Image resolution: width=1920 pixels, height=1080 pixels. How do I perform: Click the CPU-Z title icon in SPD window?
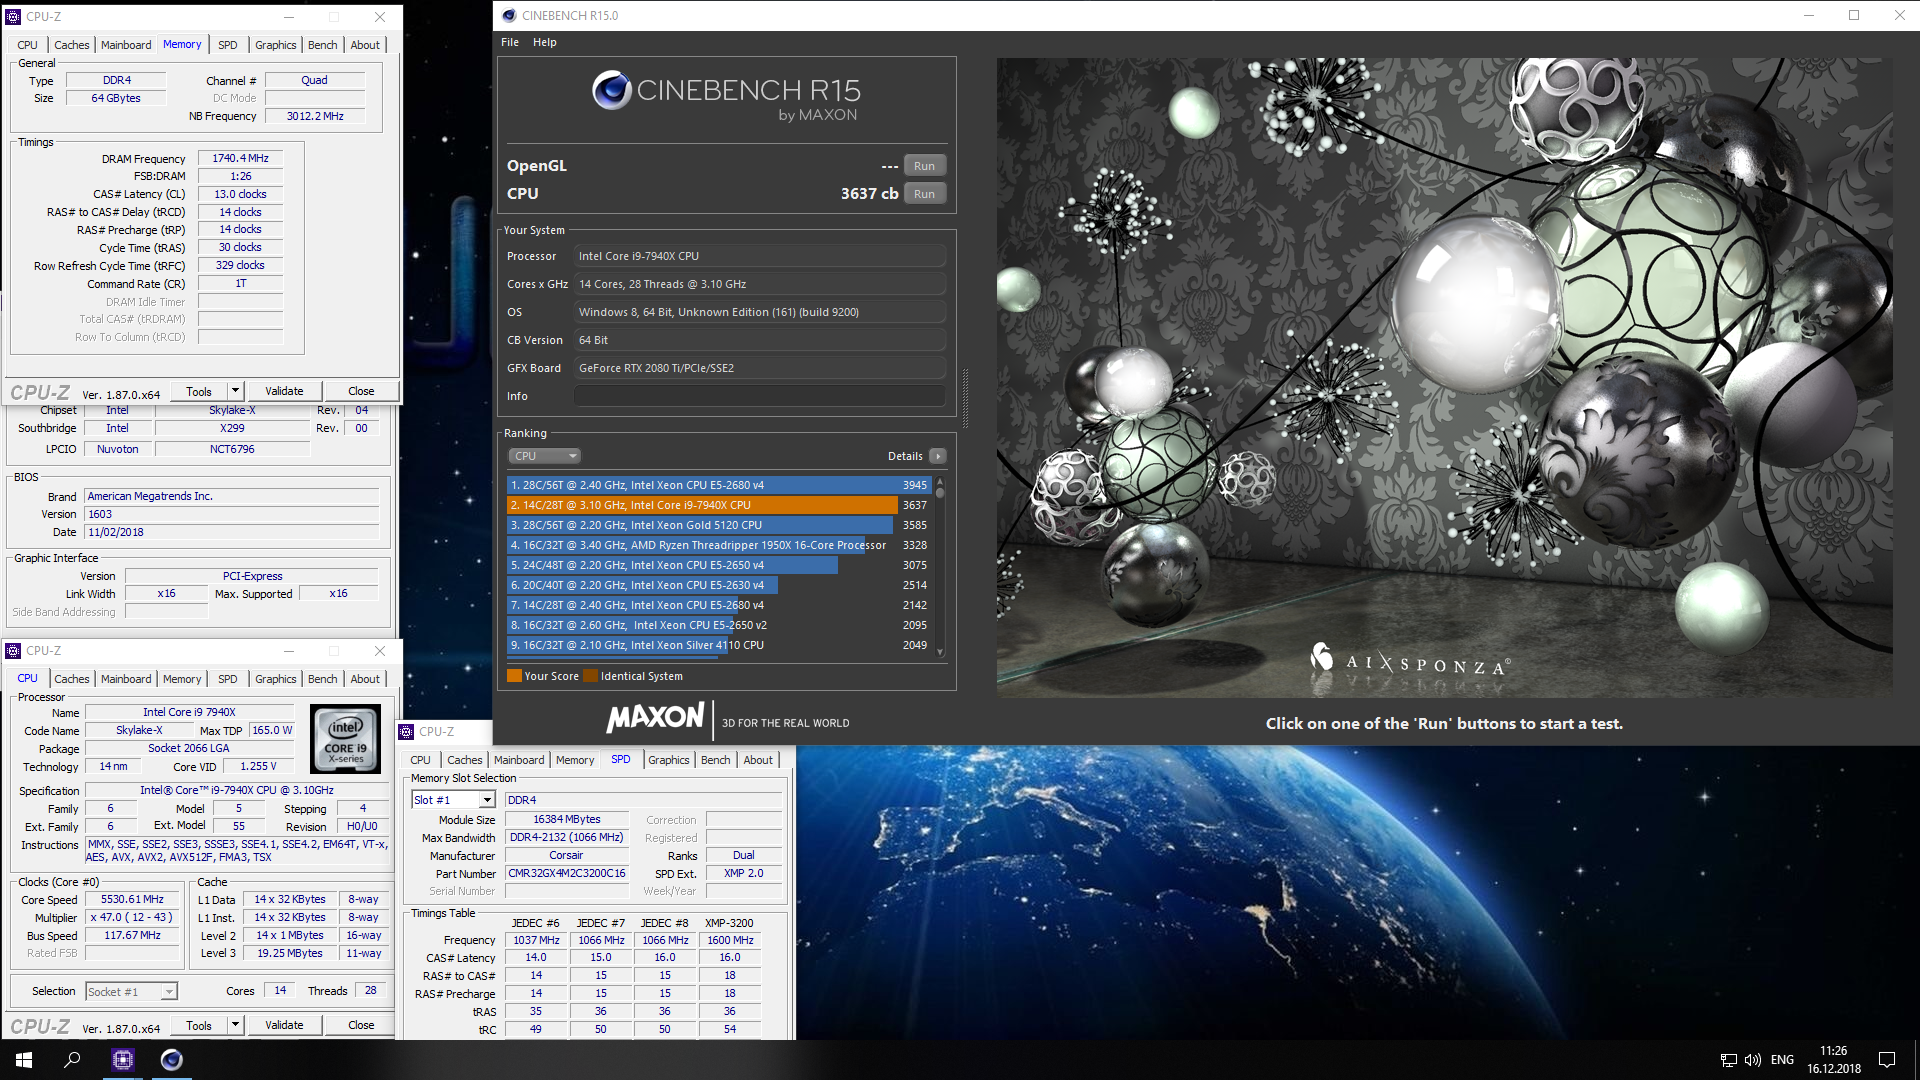(x=406, y=732)
